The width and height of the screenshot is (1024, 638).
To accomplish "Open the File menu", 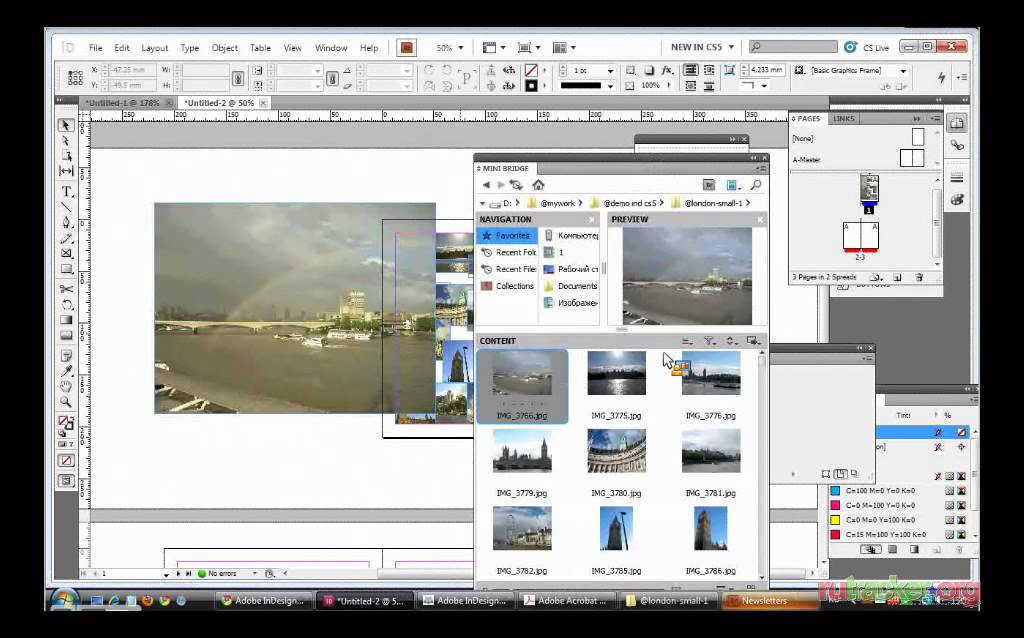I will 95,48.
